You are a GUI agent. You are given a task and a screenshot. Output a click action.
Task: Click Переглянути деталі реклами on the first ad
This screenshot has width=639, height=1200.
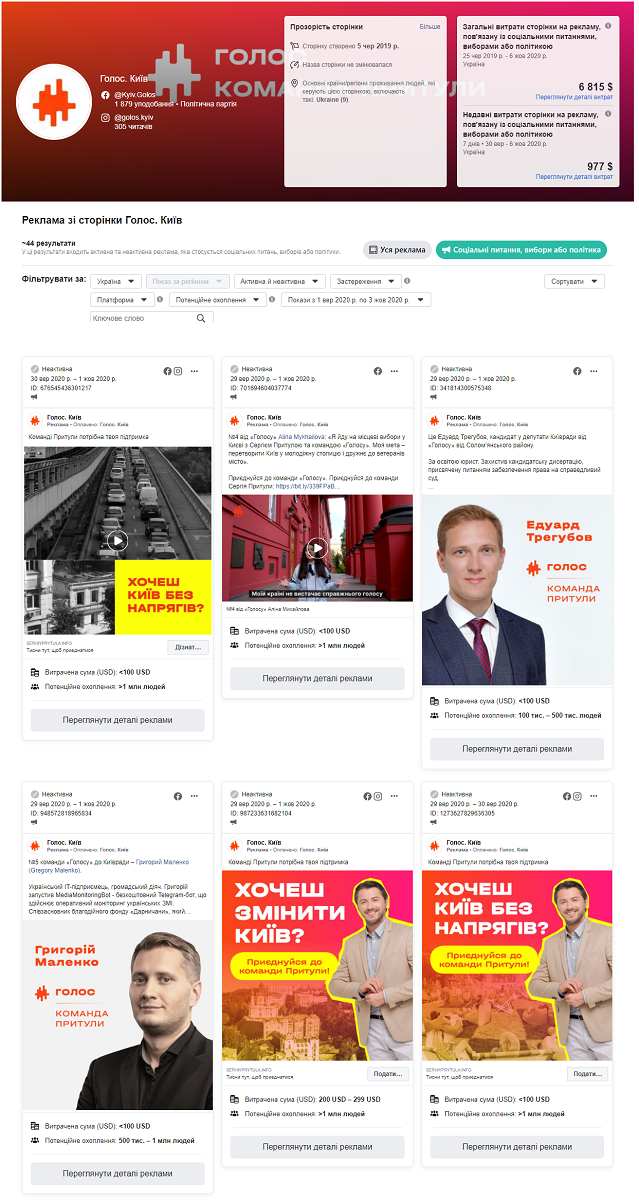(118, 720)
